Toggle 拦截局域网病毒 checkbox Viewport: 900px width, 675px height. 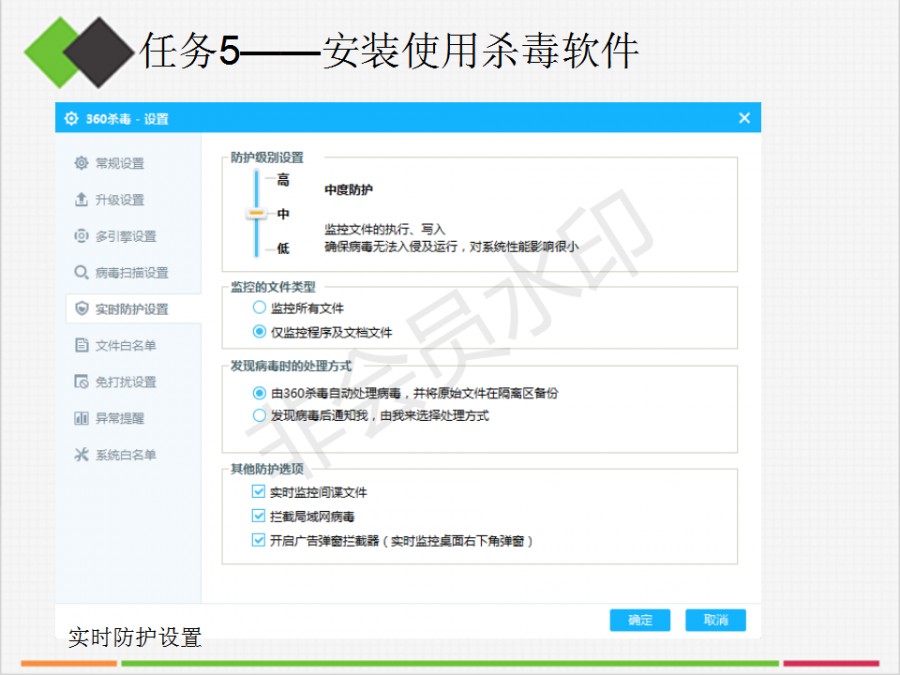(259, 517)
